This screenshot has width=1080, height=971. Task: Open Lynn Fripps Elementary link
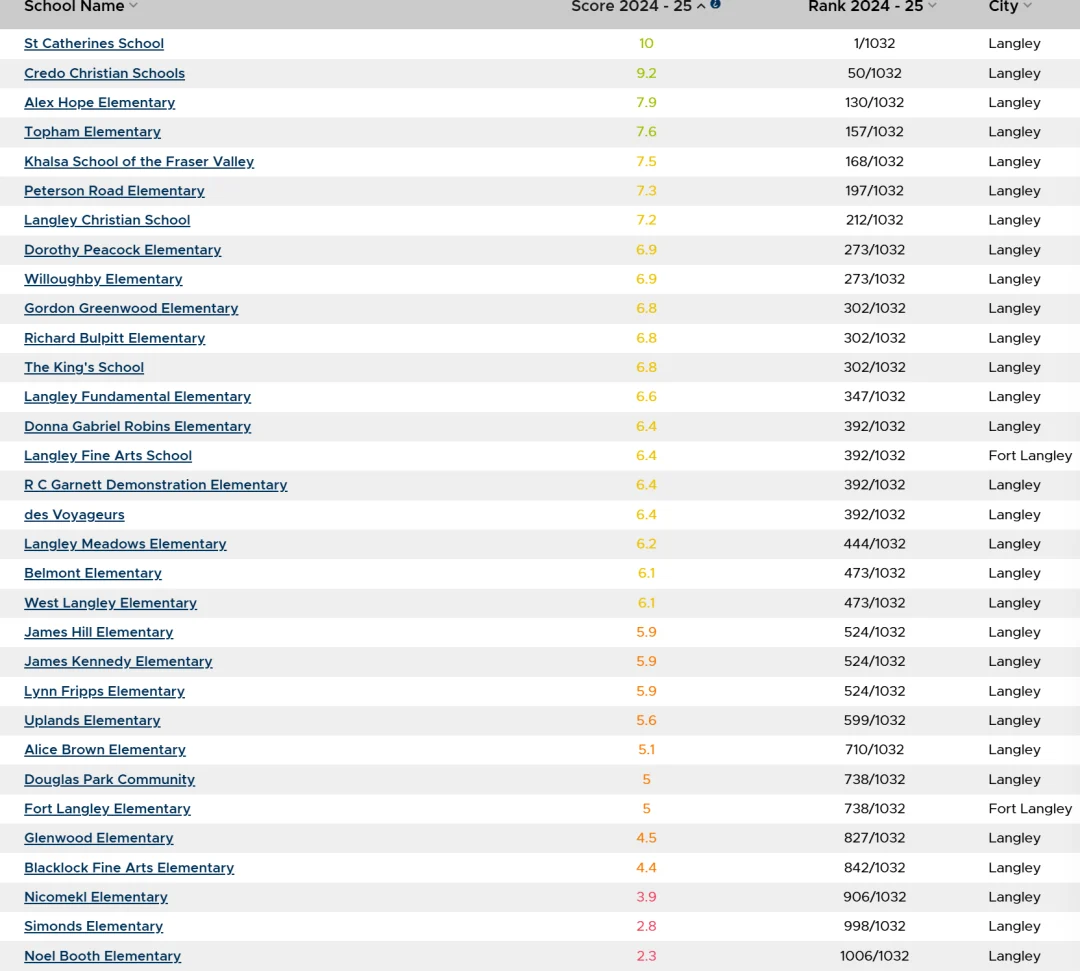click(105, 691)
